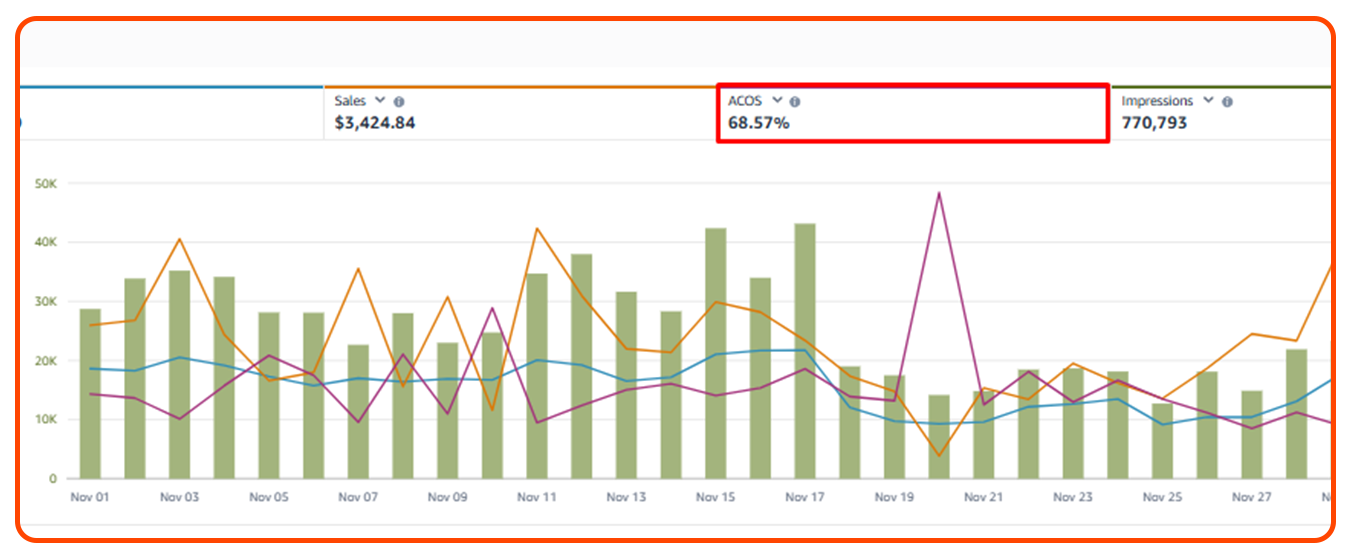Screen dimensions: 1346x553
Task: Click the Nov 09 x-axis label
Action: 447,496
